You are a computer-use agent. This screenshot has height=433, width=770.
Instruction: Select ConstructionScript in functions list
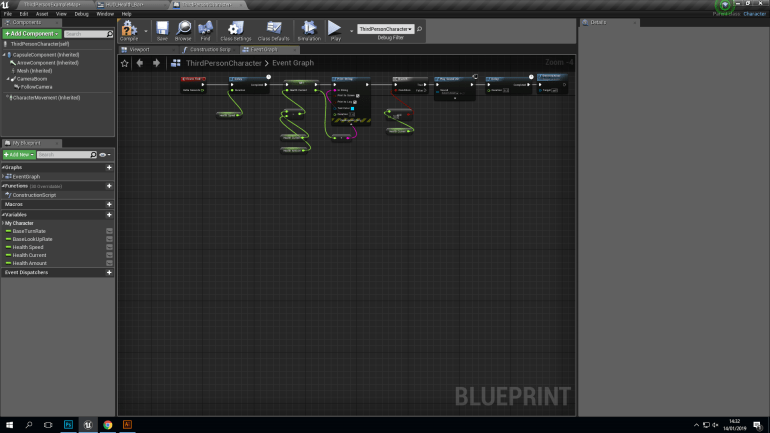pos(34,195)
